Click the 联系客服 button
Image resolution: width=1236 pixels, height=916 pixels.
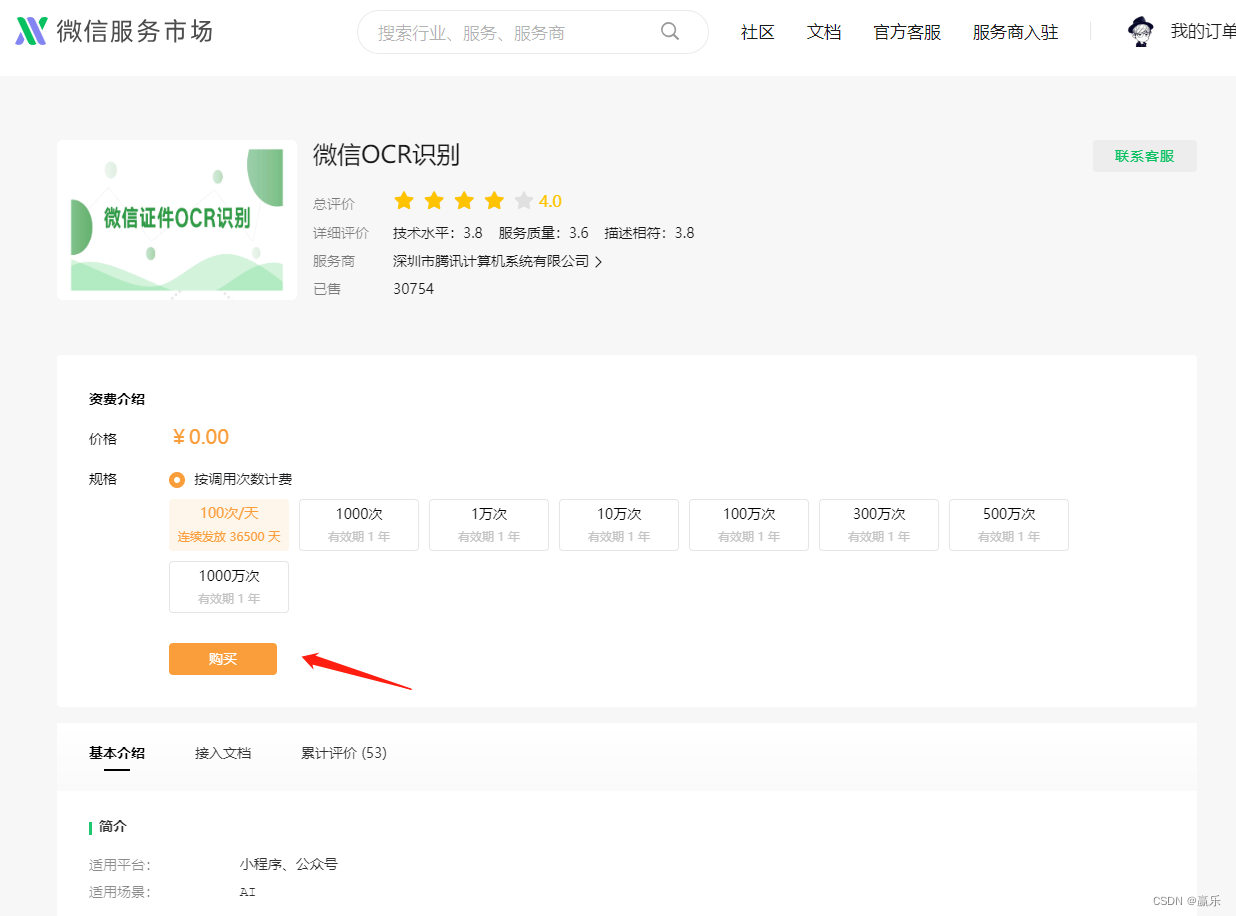(1144, 156)
